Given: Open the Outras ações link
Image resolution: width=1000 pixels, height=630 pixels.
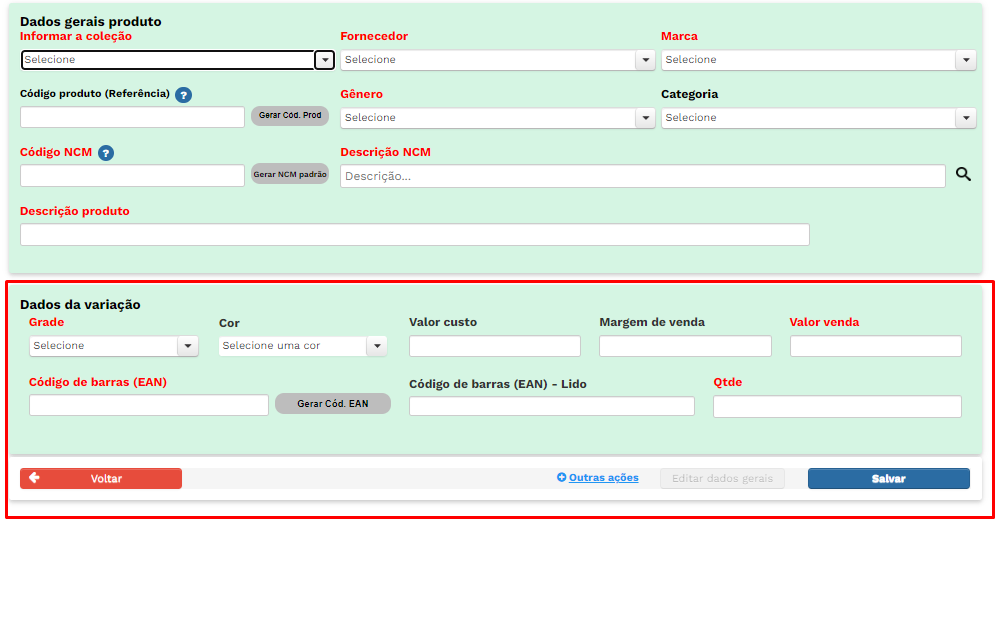Looking at the screenshot, I should [x=603, y=478].
